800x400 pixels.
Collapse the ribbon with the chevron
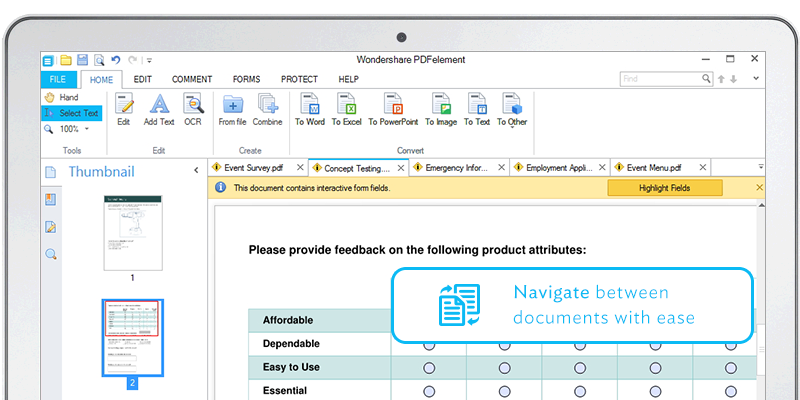coord(756,79)
